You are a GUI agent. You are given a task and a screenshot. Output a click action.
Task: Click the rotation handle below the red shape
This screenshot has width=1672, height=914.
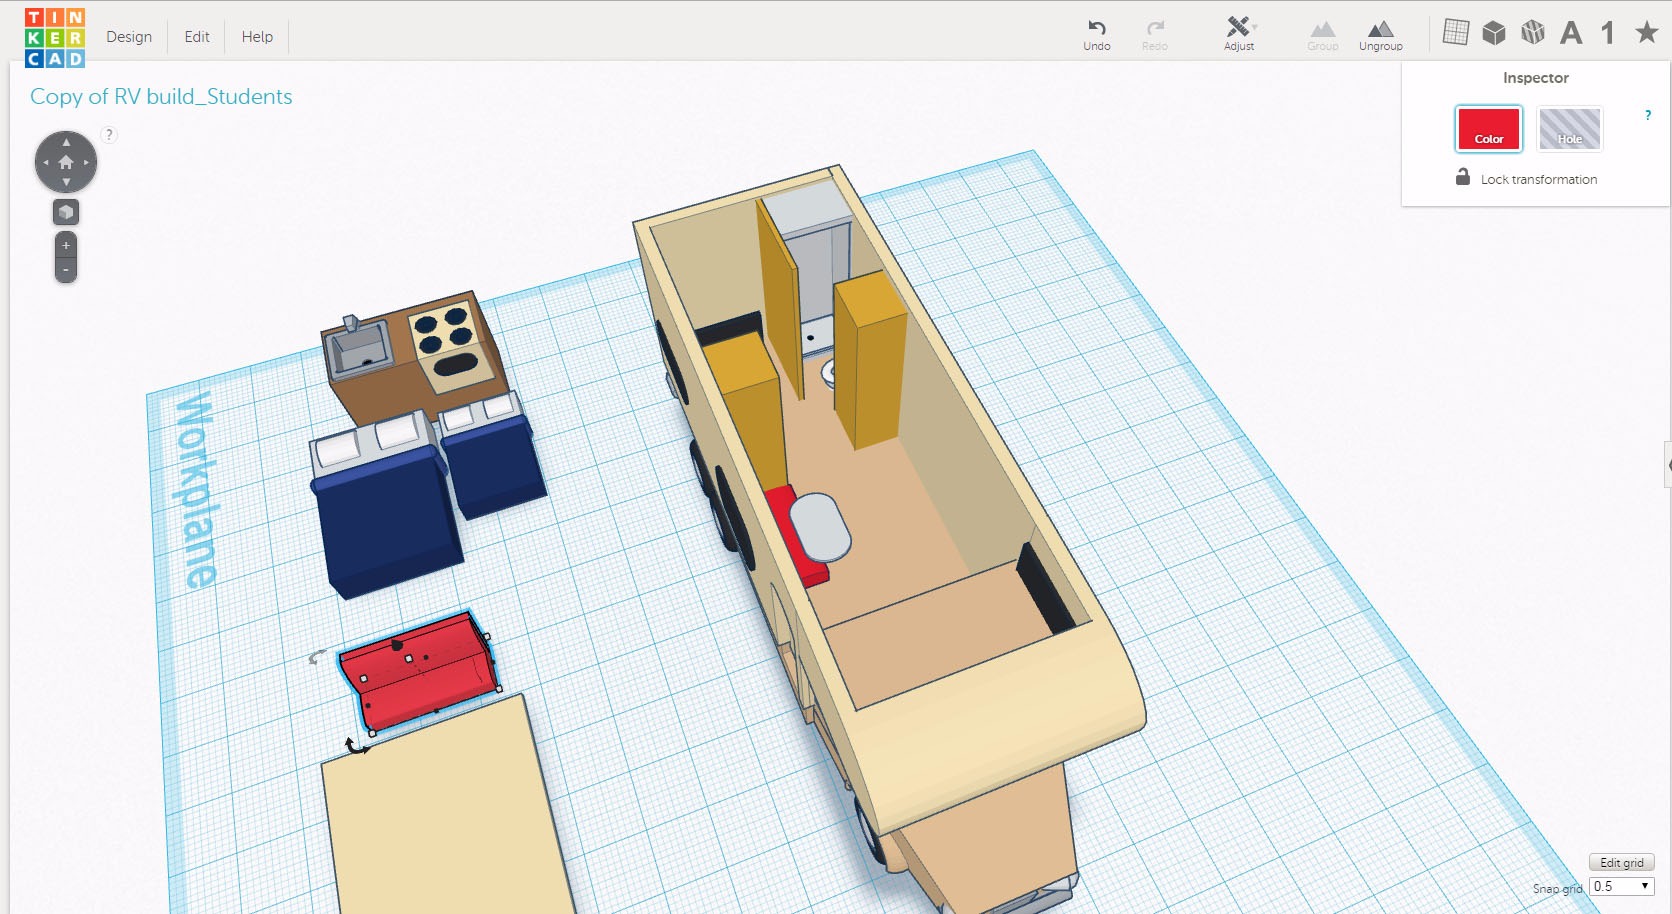tap(355, 746)
